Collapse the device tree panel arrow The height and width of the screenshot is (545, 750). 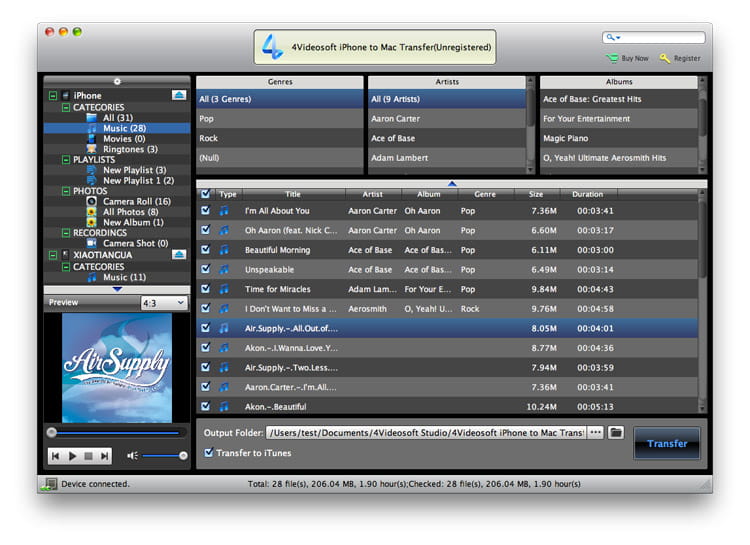(117, 289)
